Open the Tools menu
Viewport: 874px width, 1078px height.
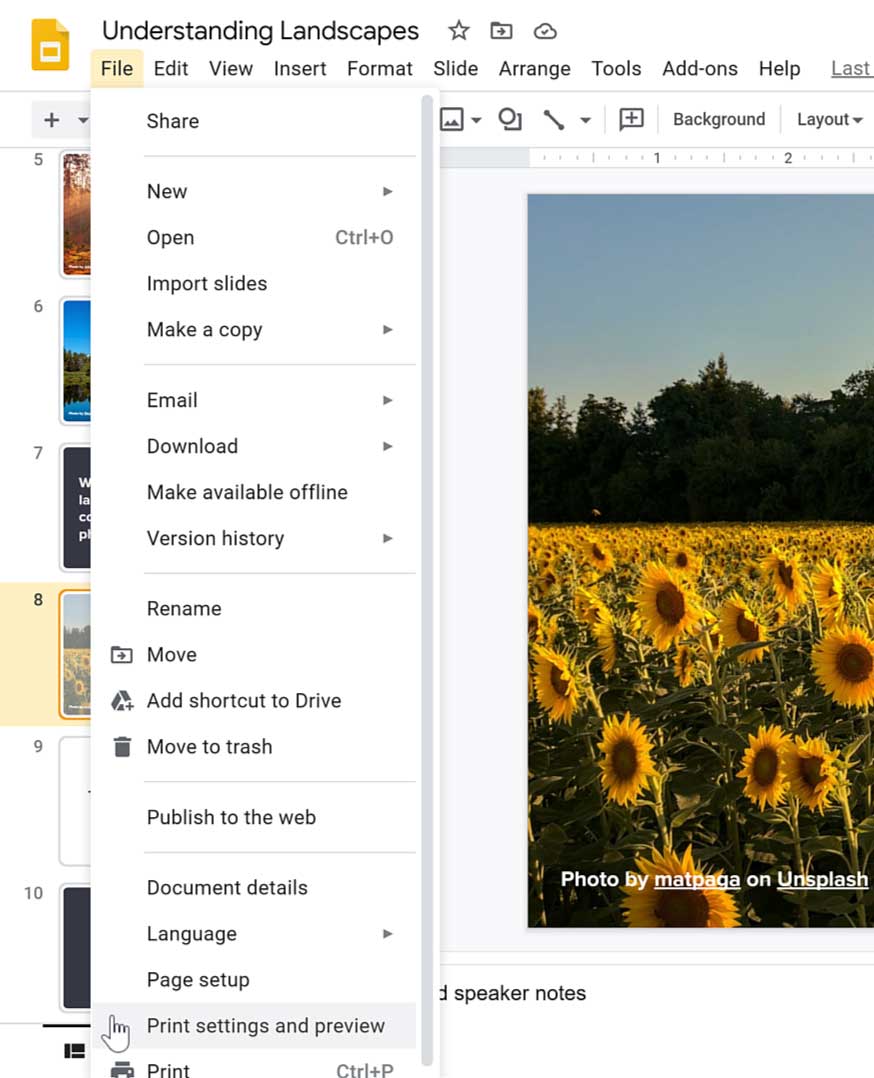coord(616,68)
